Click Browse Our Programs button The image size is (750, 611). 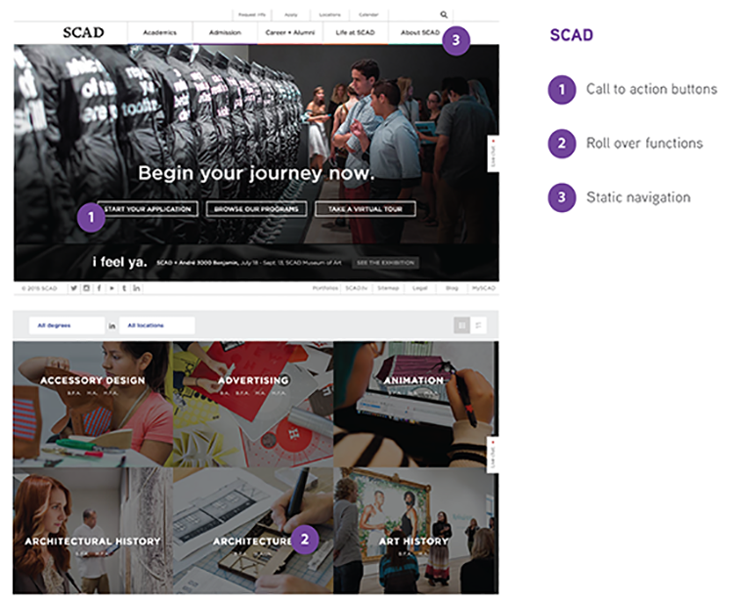(256, 209)
